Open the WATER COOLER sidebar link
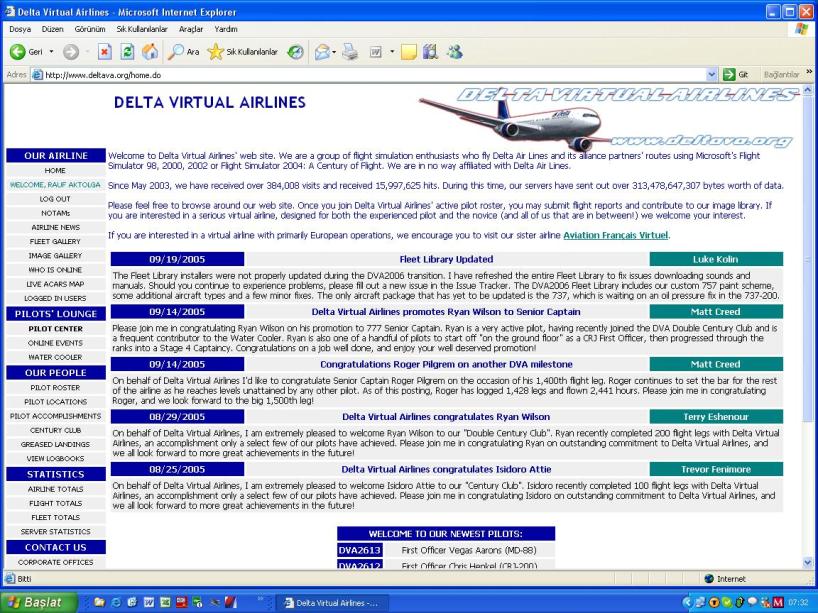This screenshot has height=613, width=818. pos(55,357)
